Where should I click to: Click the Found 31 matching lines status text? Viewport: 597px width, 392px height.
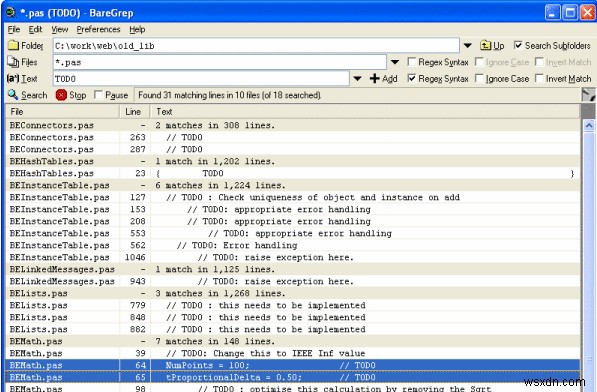230,95
